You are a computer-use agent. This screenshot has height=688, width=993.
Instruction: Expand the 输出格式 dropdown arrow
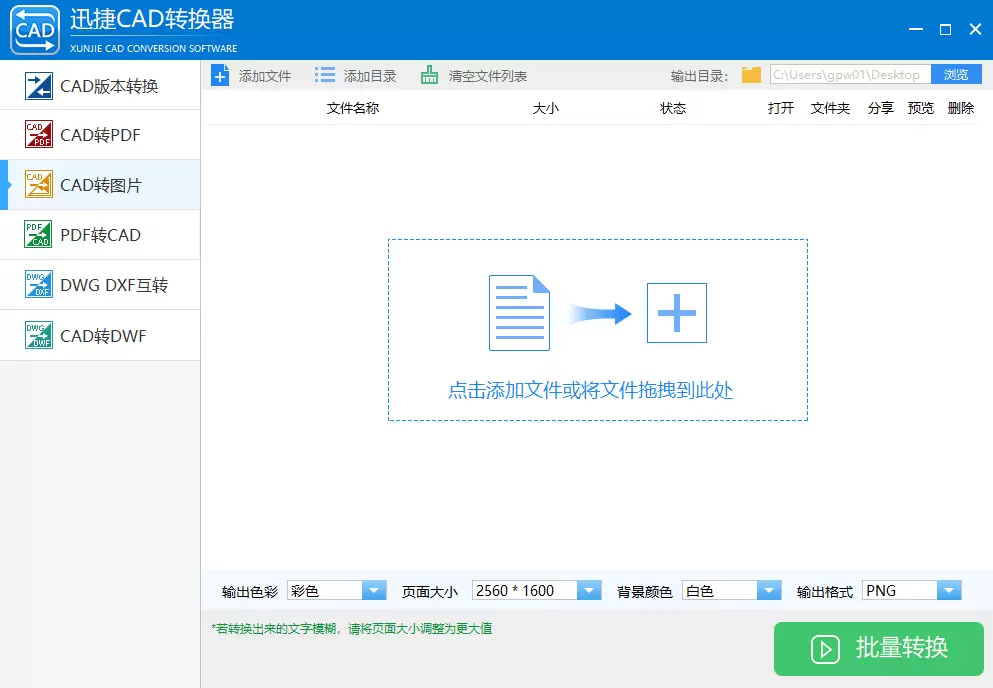[949, 590]
